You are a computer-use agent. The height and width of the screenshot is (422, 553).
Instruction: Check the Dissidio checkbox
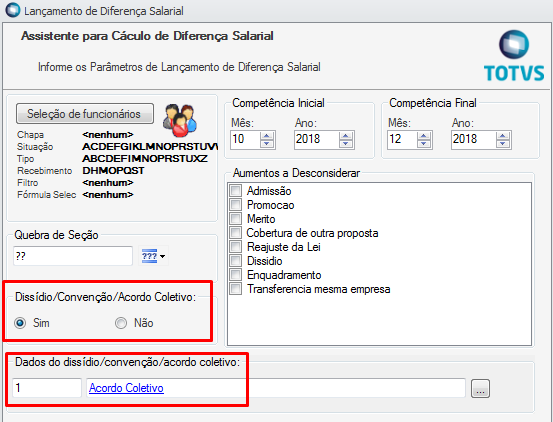(x=236, y=261)
